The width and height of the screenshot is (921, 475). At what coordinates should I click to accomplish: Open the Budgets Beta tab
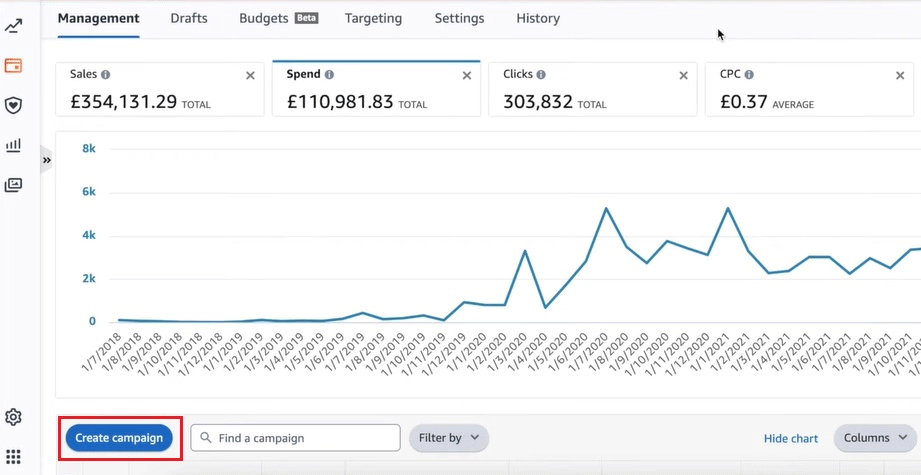click(x=277, y=18)
